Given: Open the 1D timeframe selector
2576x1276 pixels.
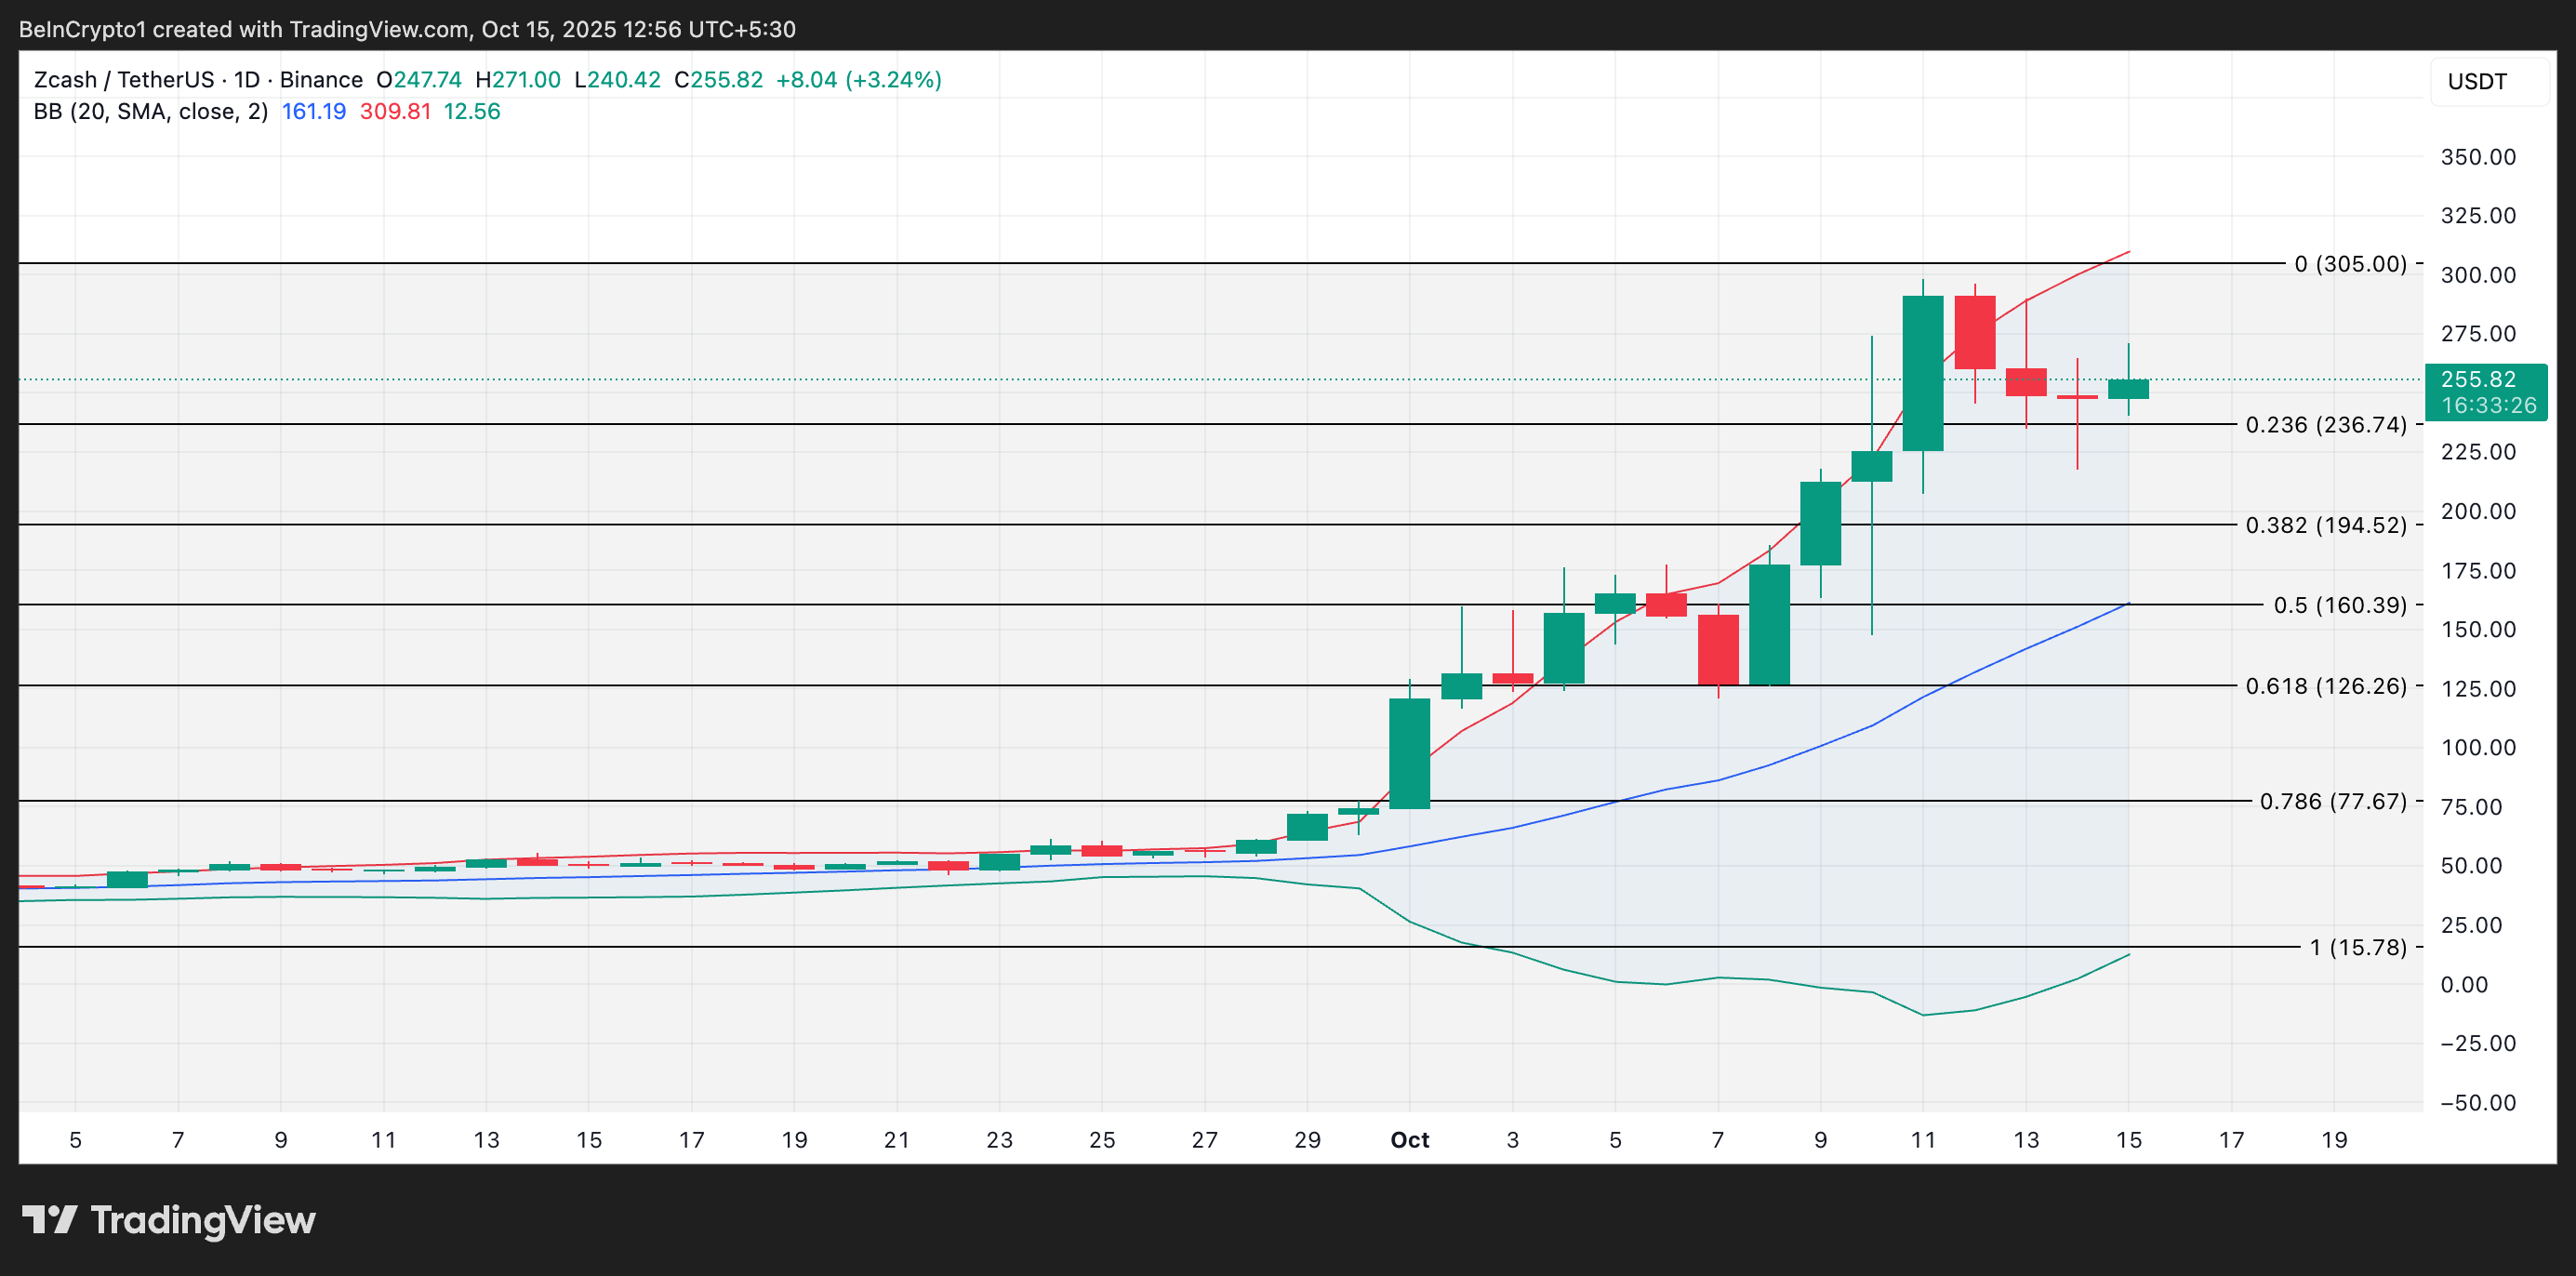Looking at the screenshot, I should point(246,79).
